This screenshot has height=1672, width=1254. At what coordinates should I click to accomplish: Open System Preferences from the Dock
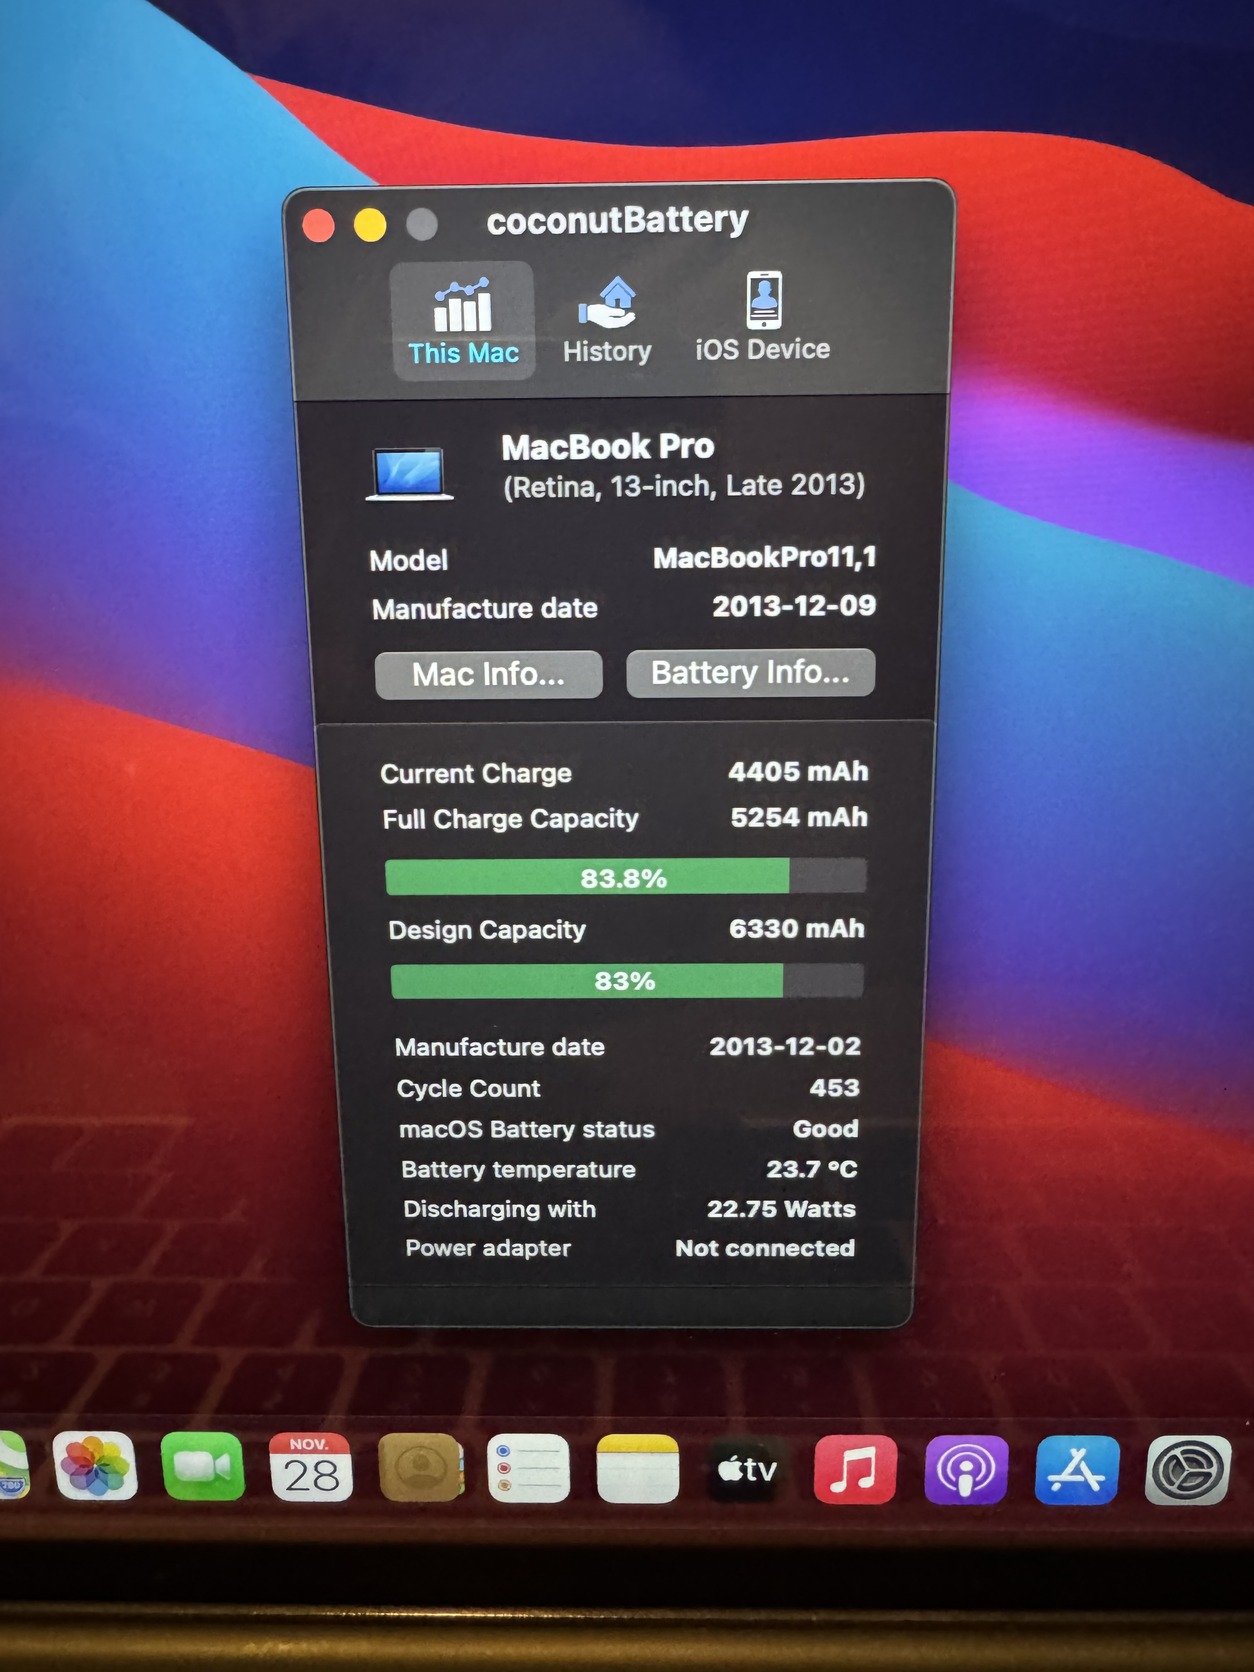point(1188,1470)
